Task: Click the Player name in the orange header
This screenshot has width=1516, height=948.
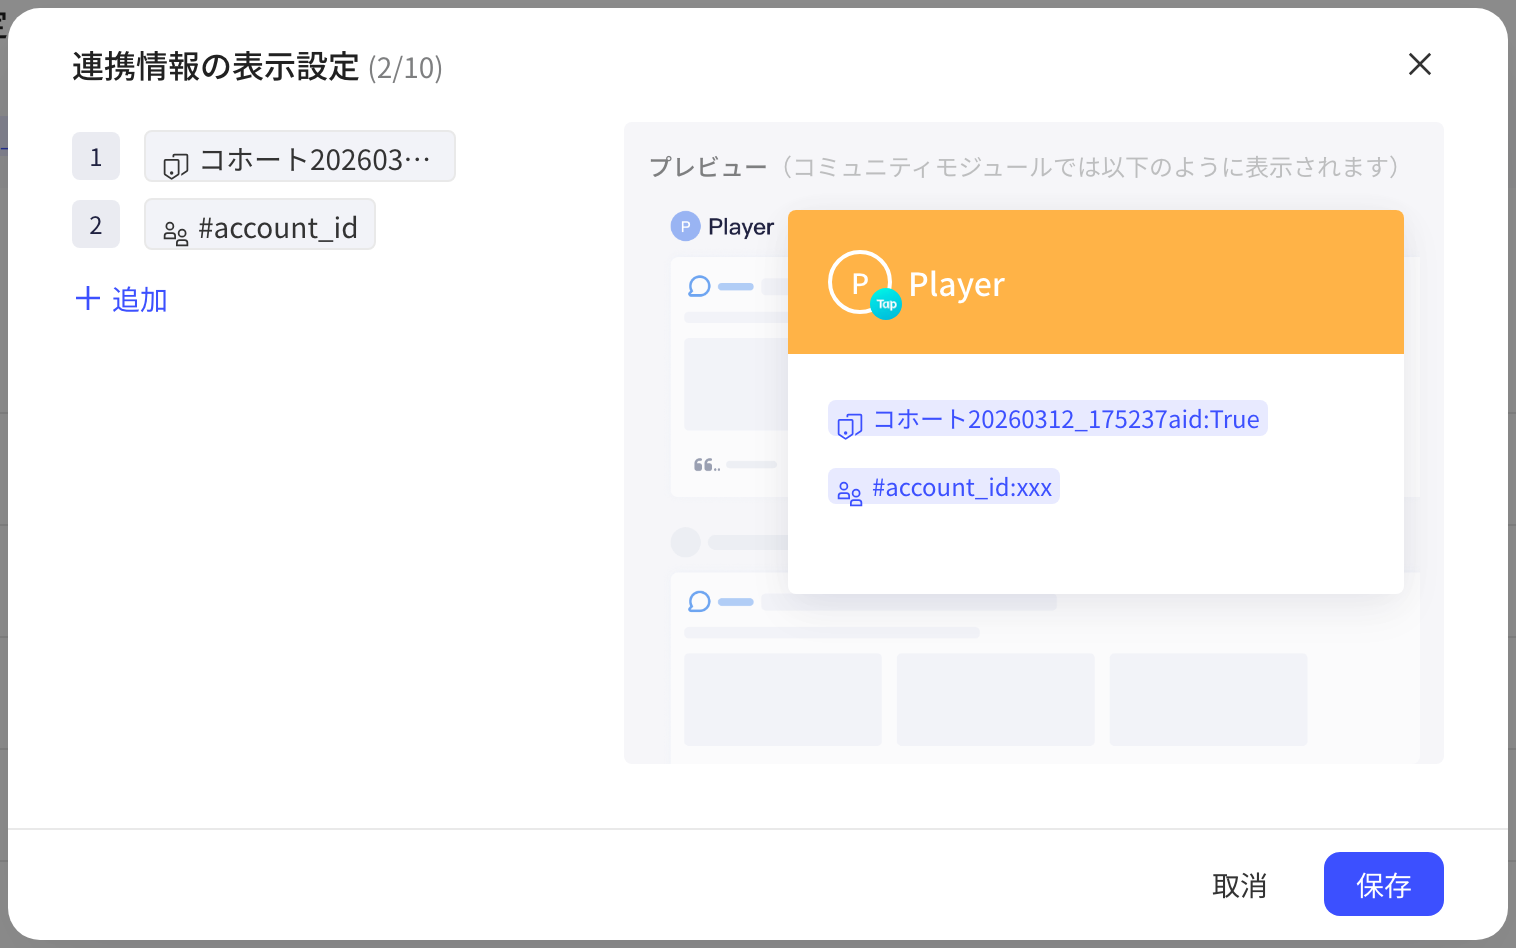Action: [957, 285]
